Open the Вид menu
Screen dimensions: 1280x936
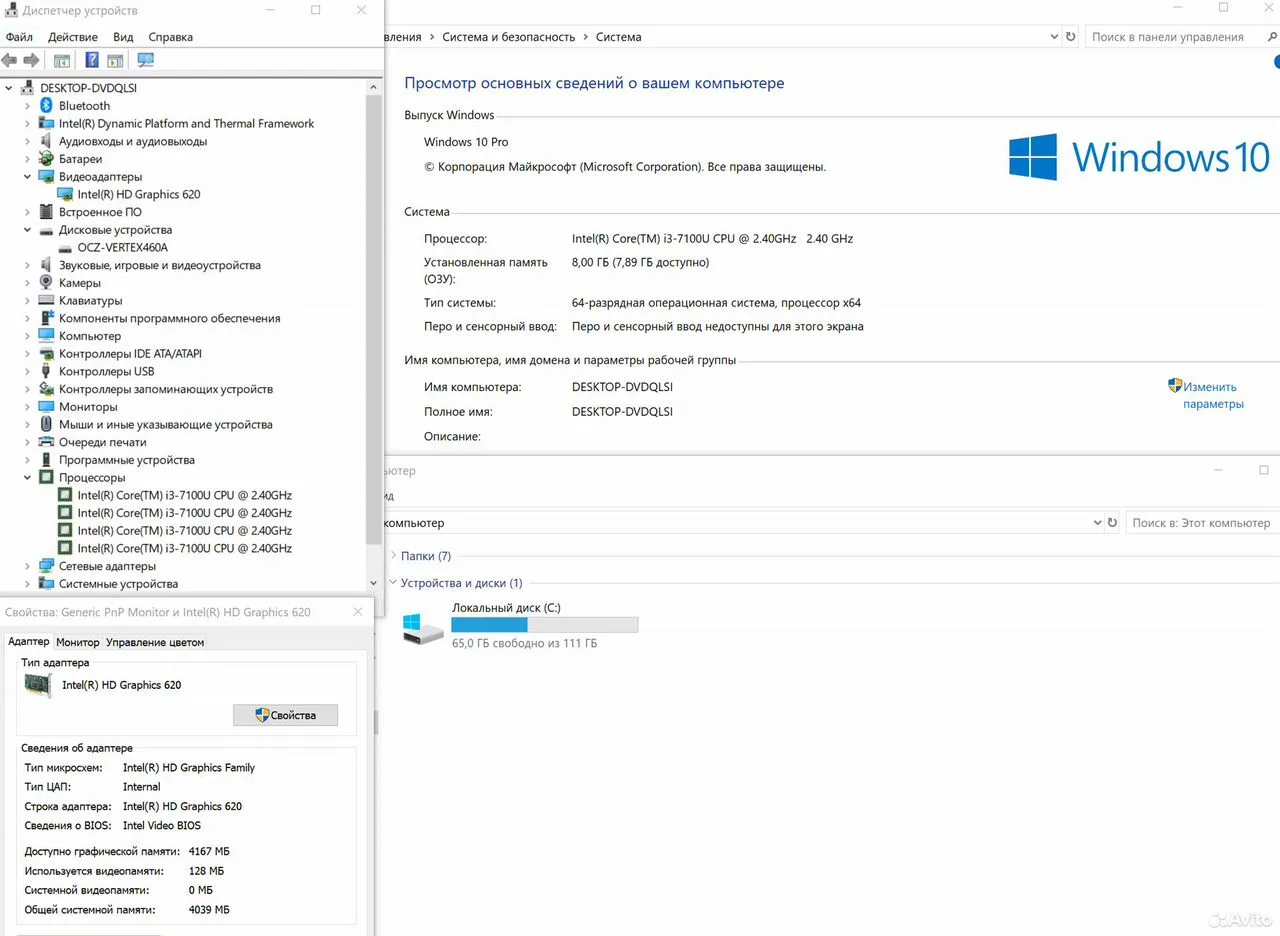coord(123,37)
